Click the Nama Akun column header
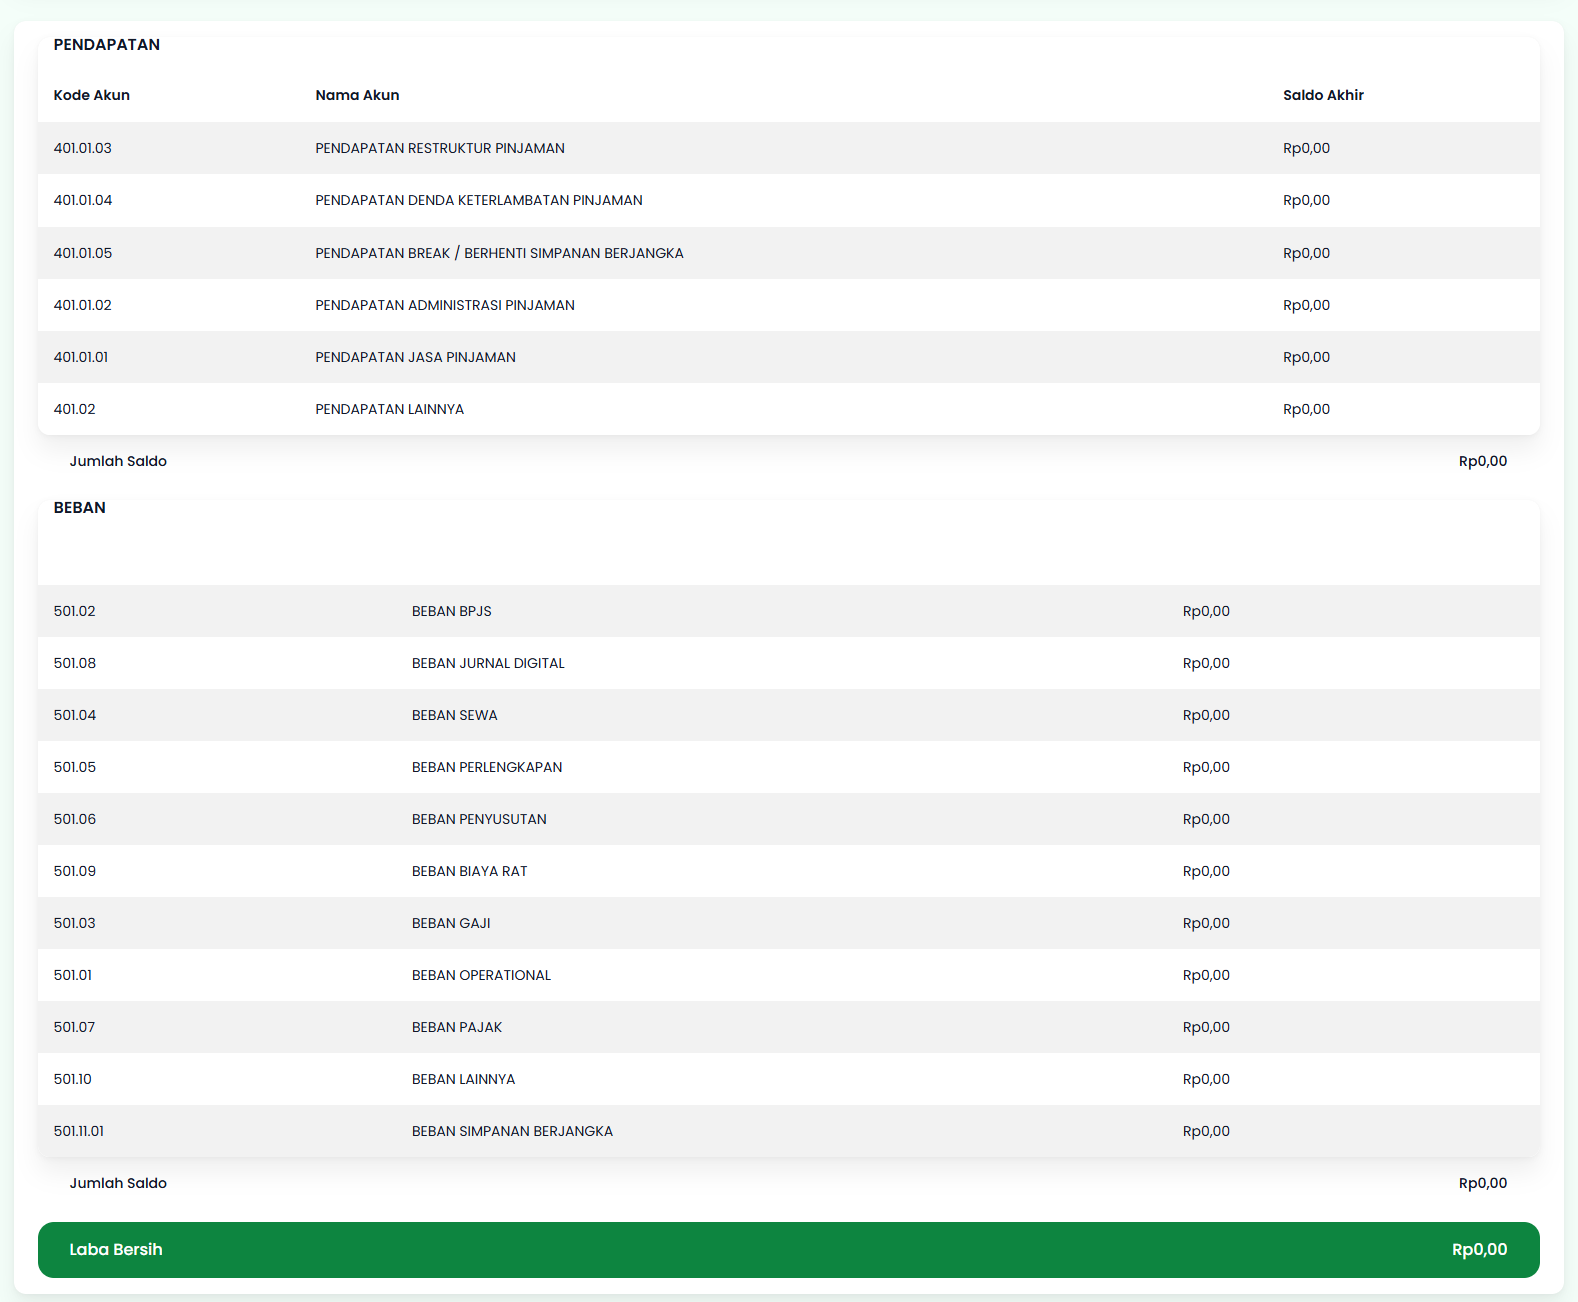This screenshot has width=1578, height=1302. 357,95
